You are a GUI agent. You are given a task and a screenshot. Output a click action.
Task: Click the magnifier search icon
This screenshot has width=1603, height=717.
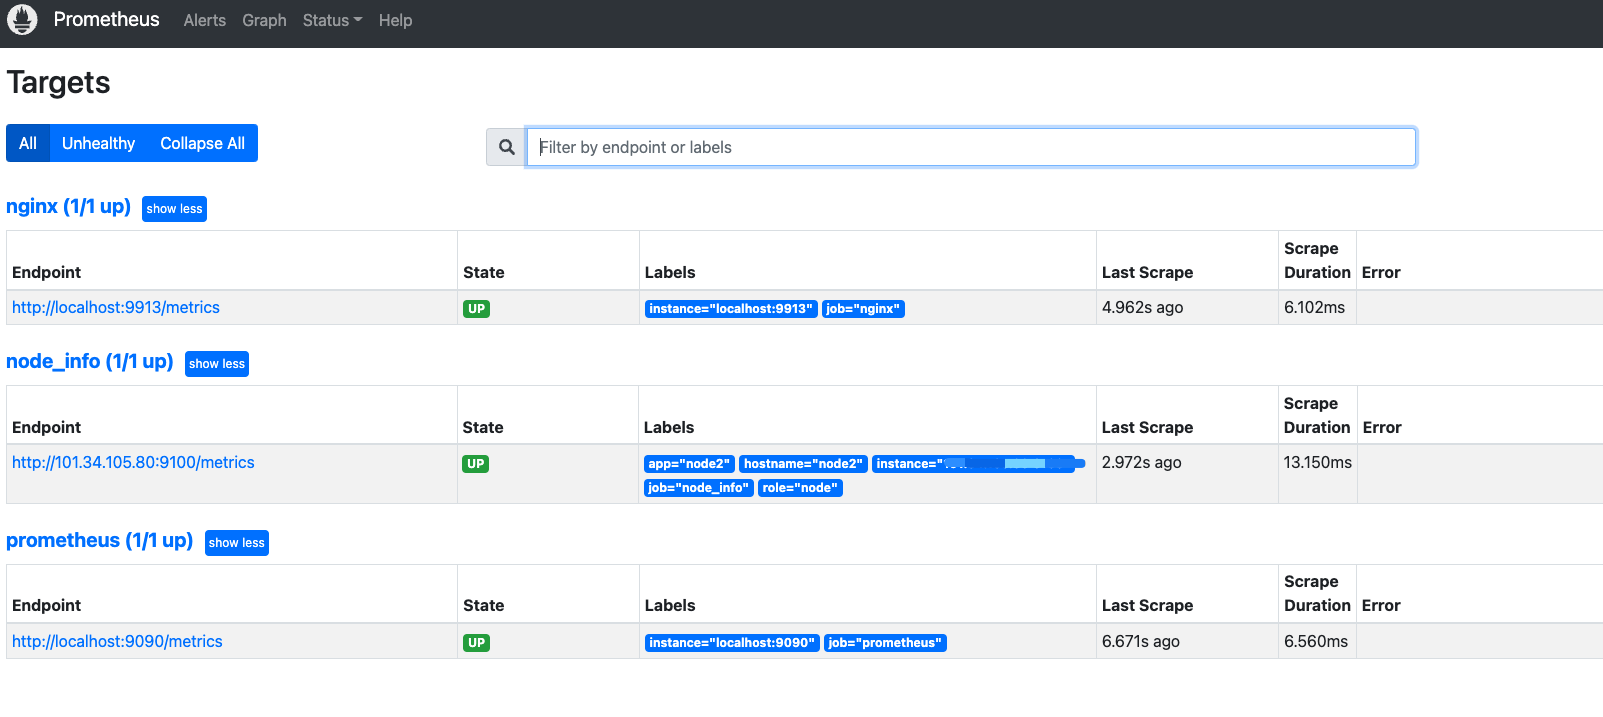507,147
